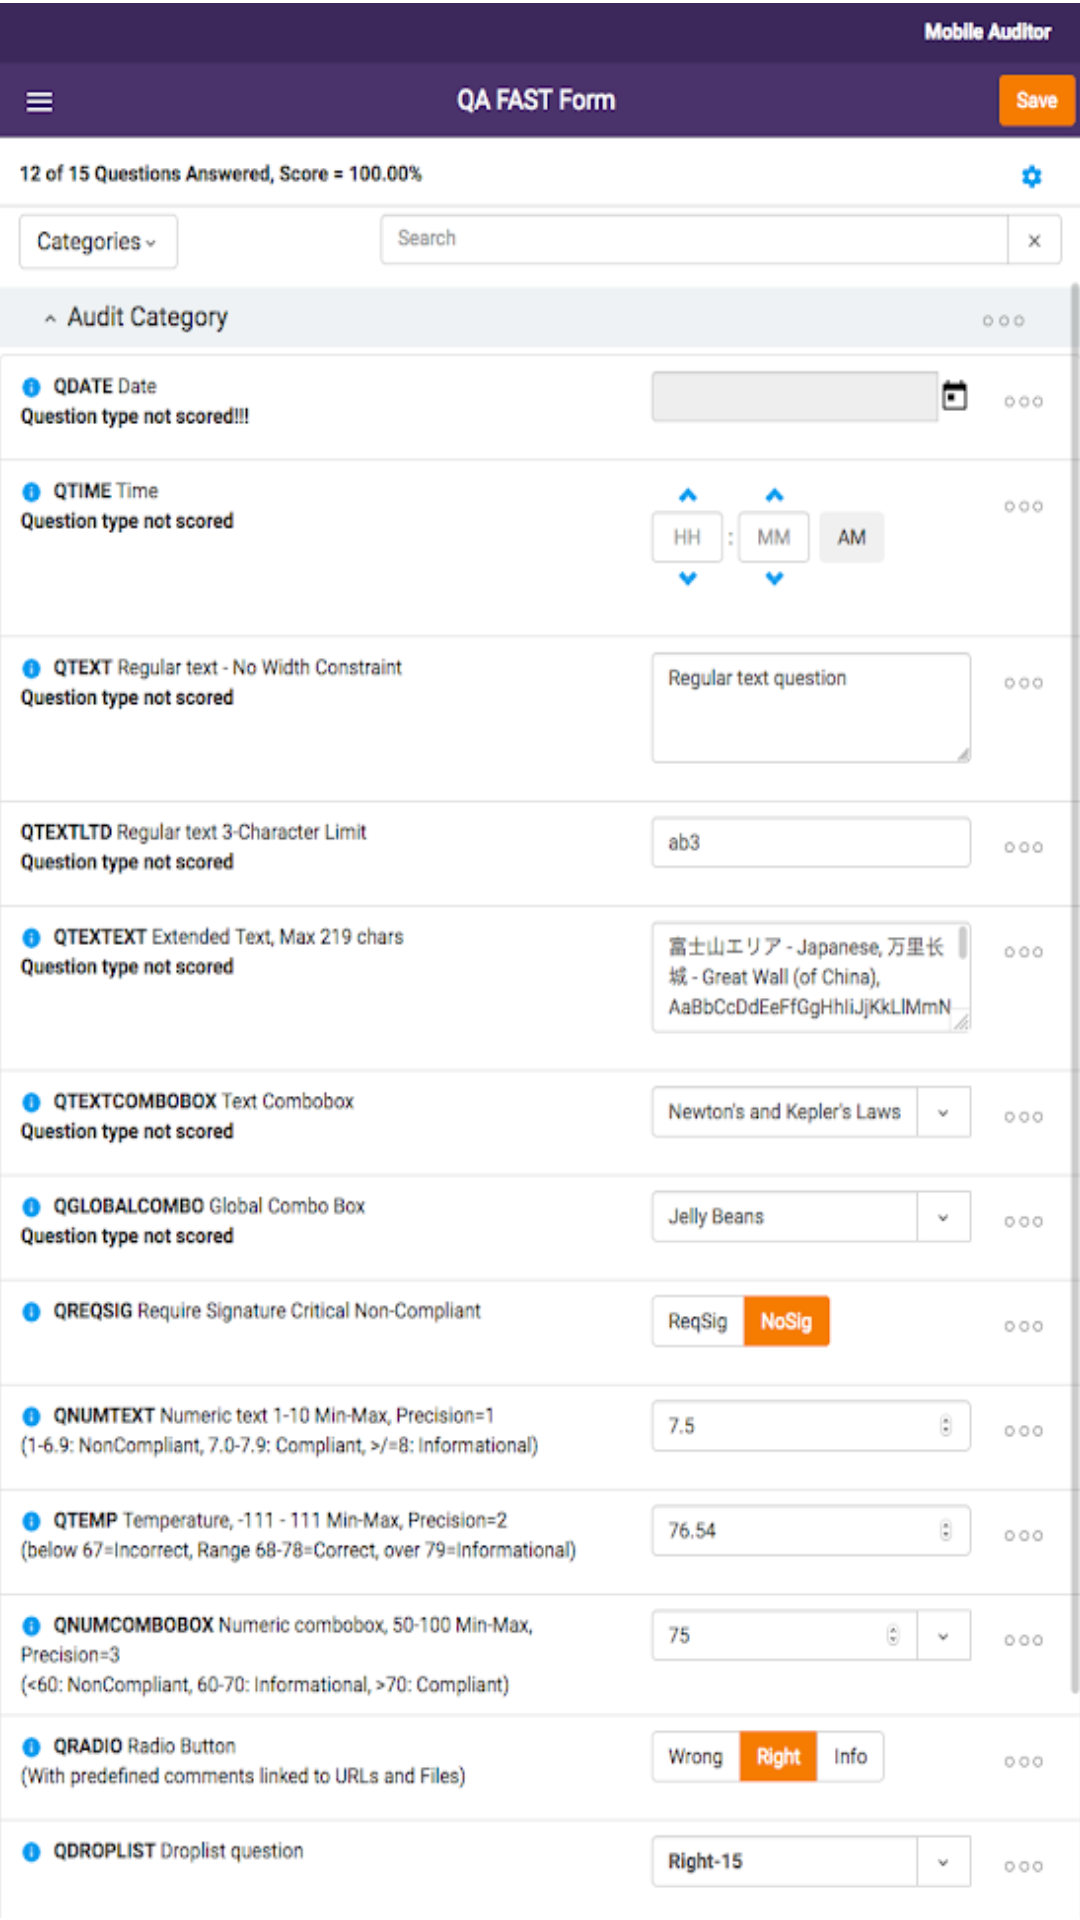This screenshot has height=1920, width=1080.
Task: Open the Categories dropdown
Action: [97, 242]
